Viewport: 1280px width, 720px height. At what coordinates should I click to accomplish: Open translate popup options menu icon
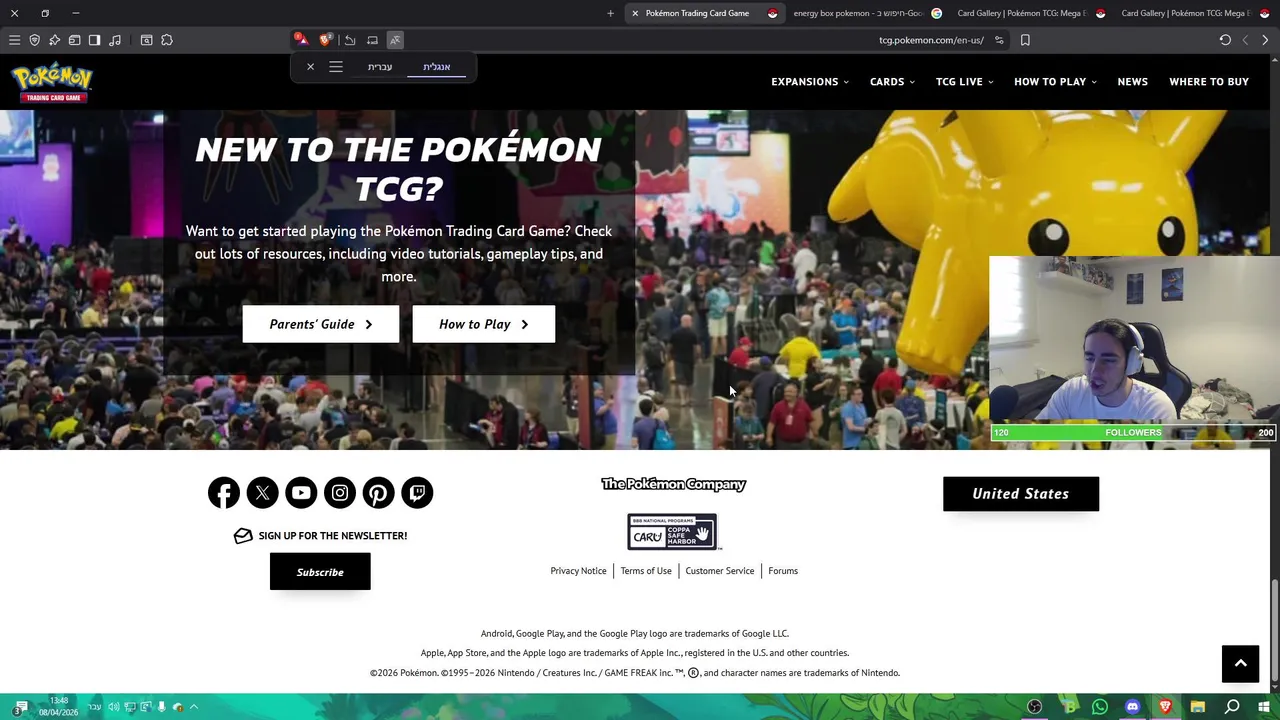coord(336,67)
